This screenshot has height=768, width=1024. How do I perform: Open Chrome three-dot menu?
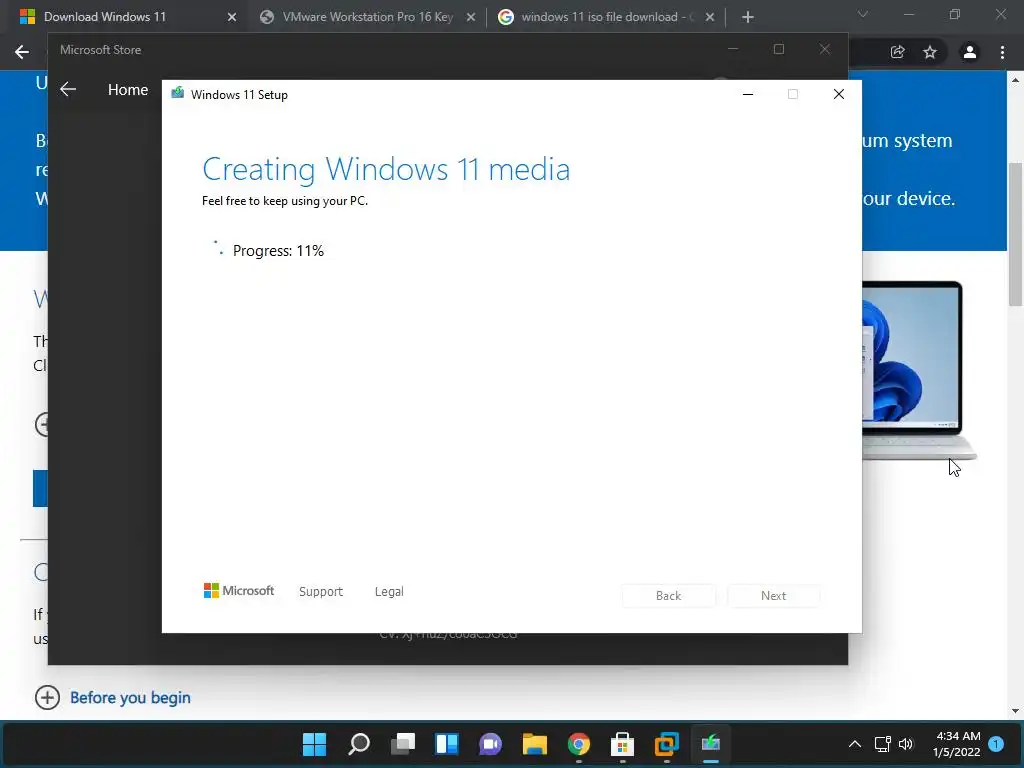pos(1002,52)
